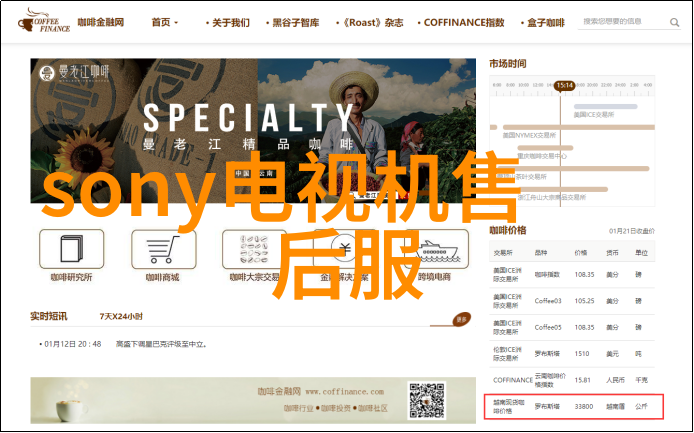This screenshot has width=694, height=433.
Task: Click the COFFINANCE cell in price table
Action: 513,380
